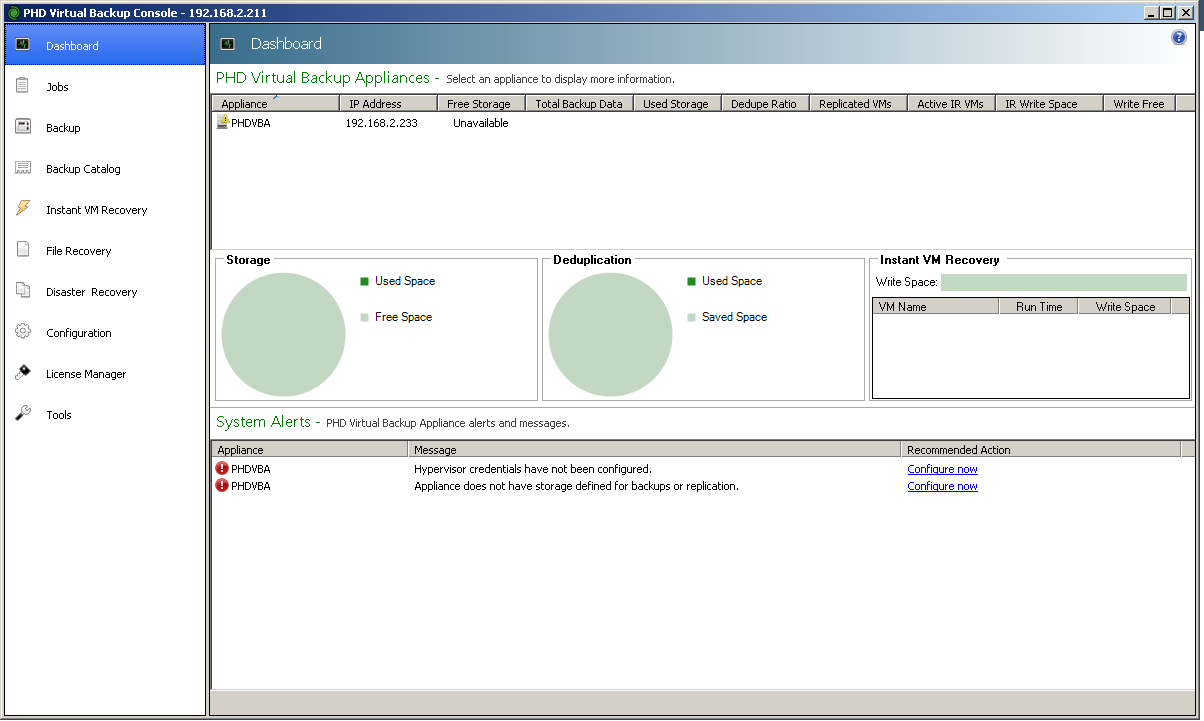Click the Tools wrench icon
The image size is (1204, 721).
pos(23,414)
